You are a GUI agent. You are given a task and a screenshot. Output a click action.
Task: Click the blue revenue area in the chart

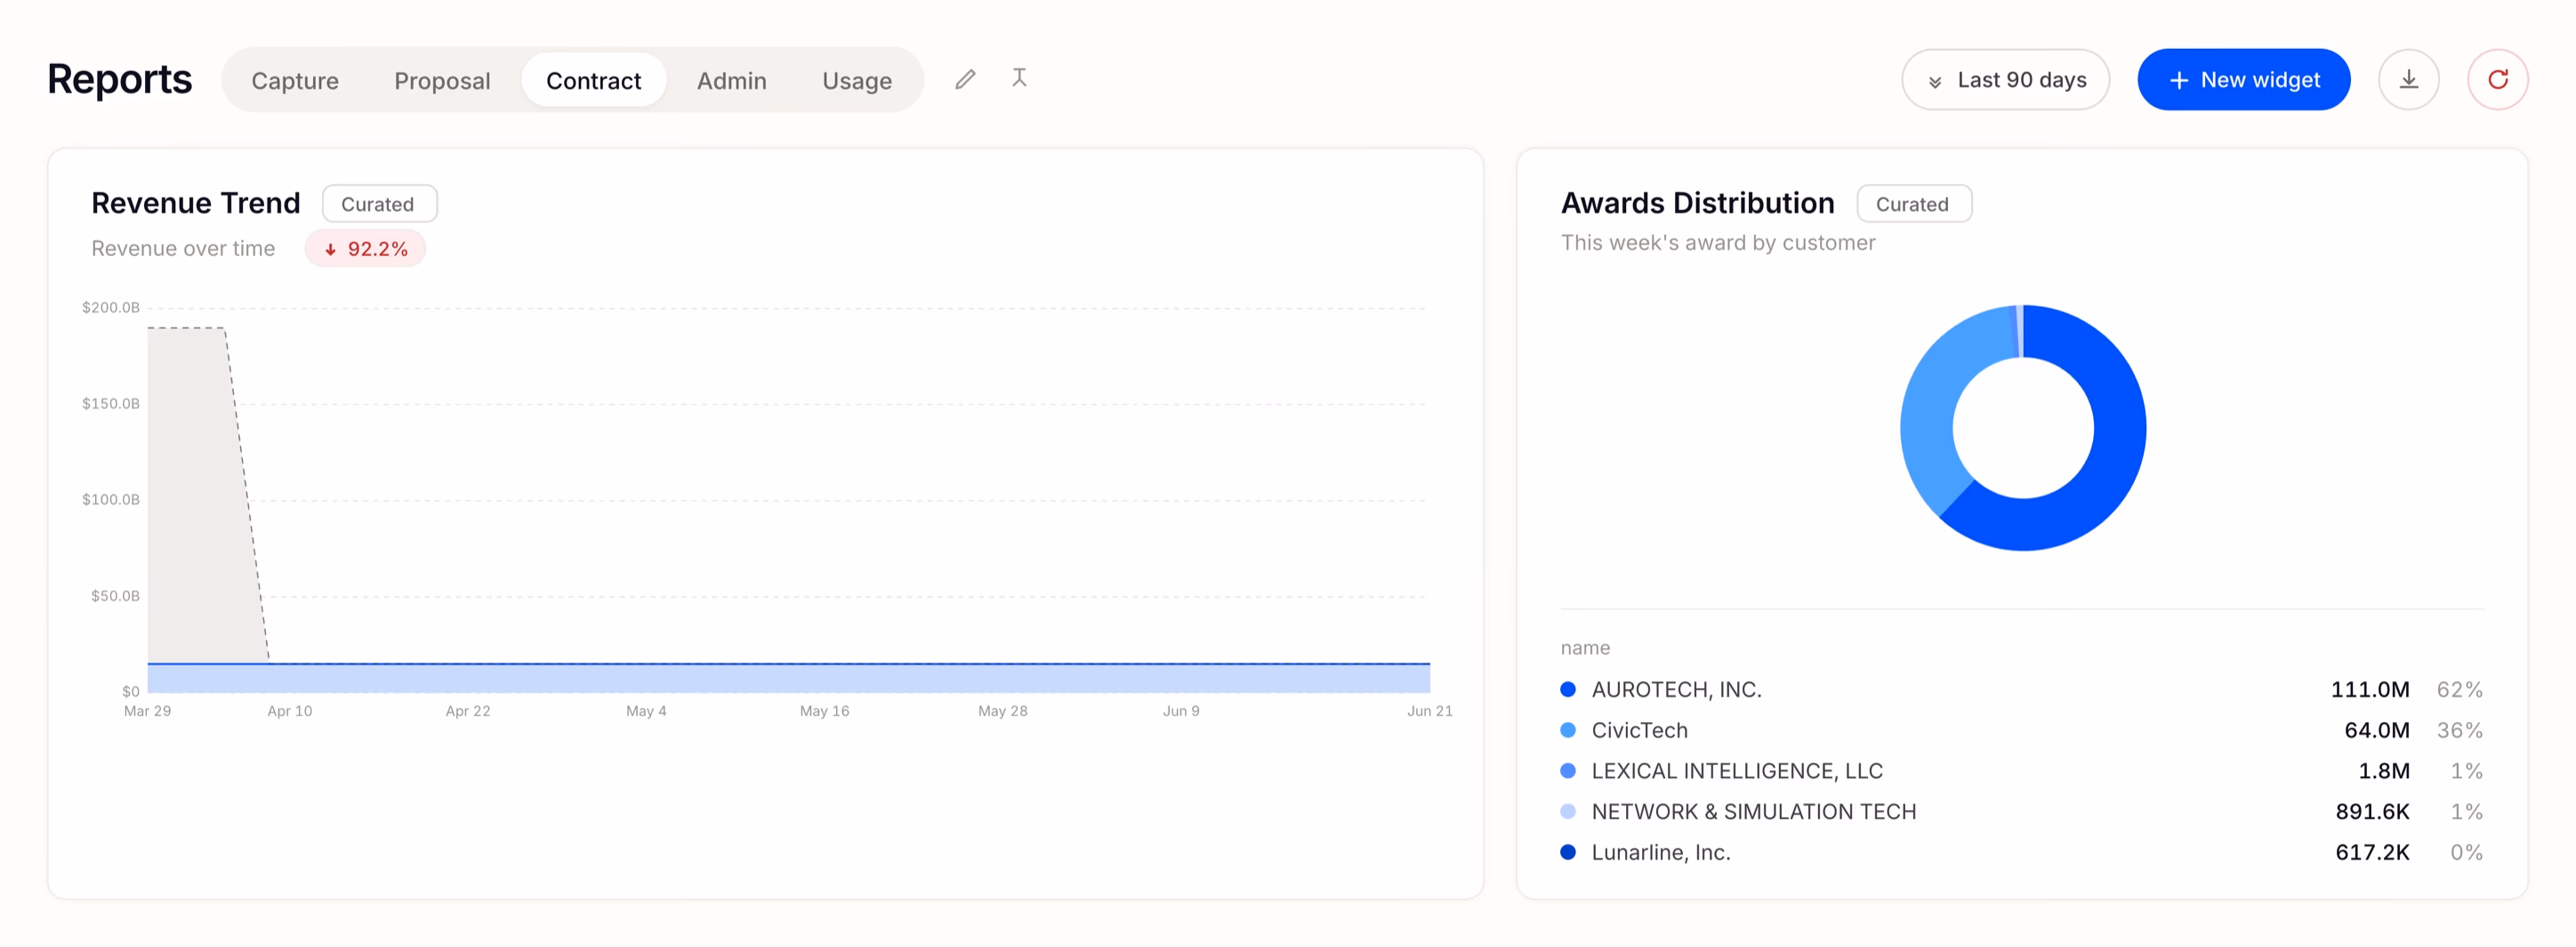[x=788, y=678]
